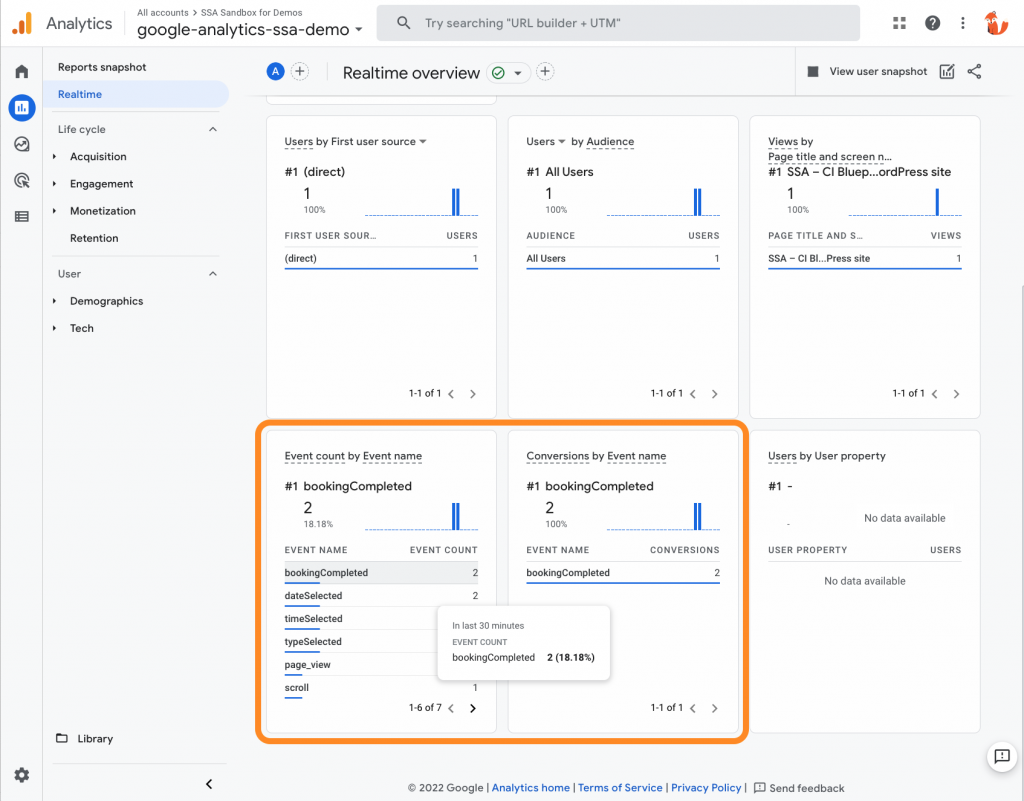Click View user snapshot button
1024x801 pixels.
click(x=867, y=72)
